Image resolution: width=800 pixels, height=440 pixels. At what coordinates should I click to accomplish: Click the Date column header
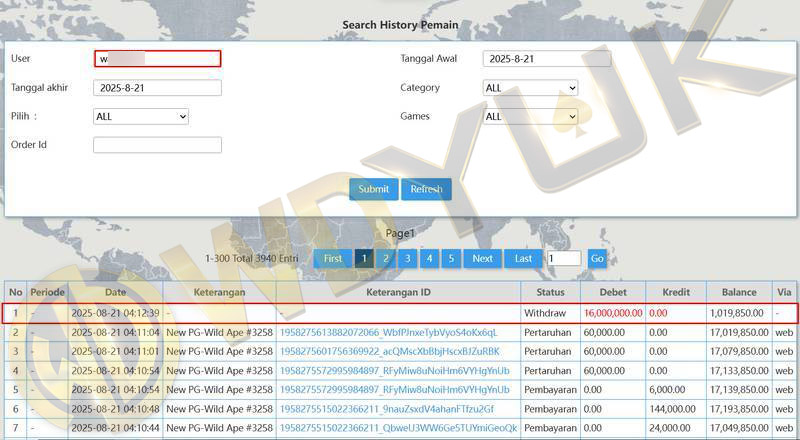[x=115, y=292]
